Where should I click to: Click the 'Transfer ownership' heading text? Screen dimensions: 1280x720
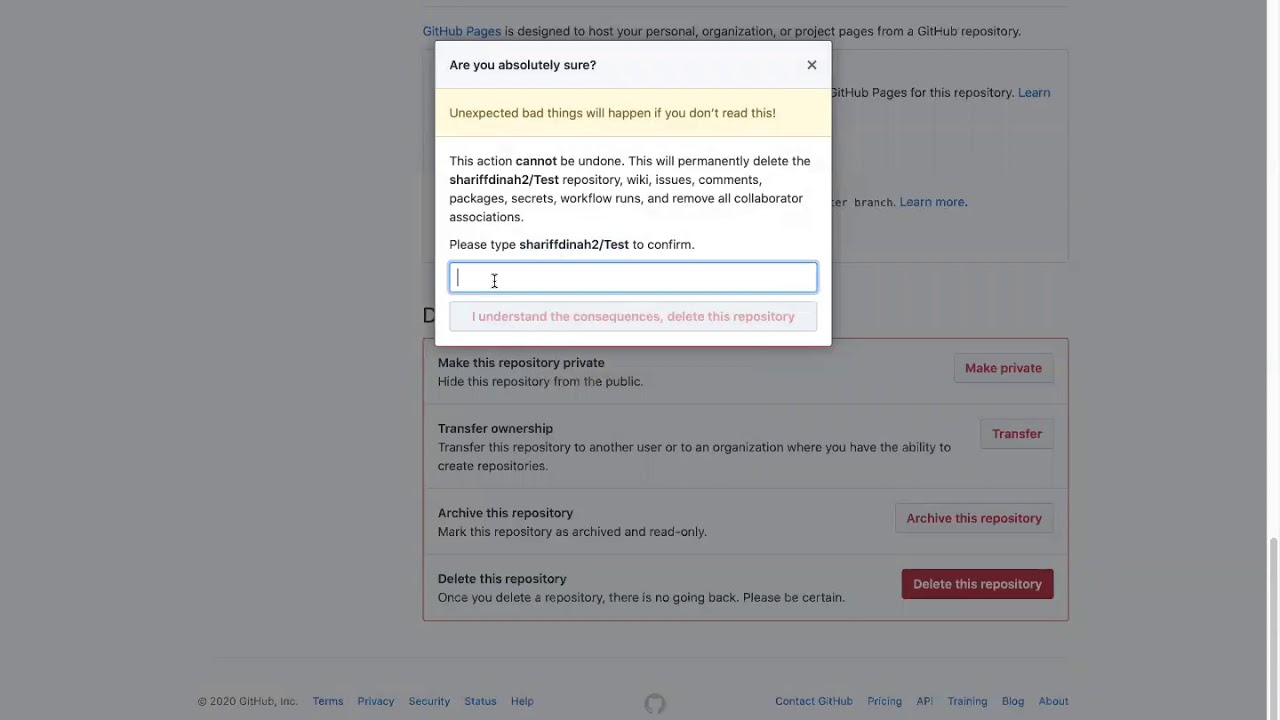point(495,429)
